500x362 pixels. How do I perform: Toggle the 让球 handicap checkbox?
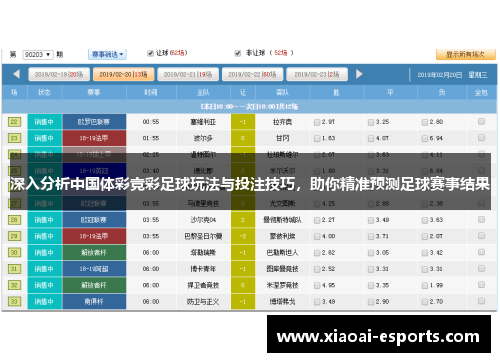[150, 53]
